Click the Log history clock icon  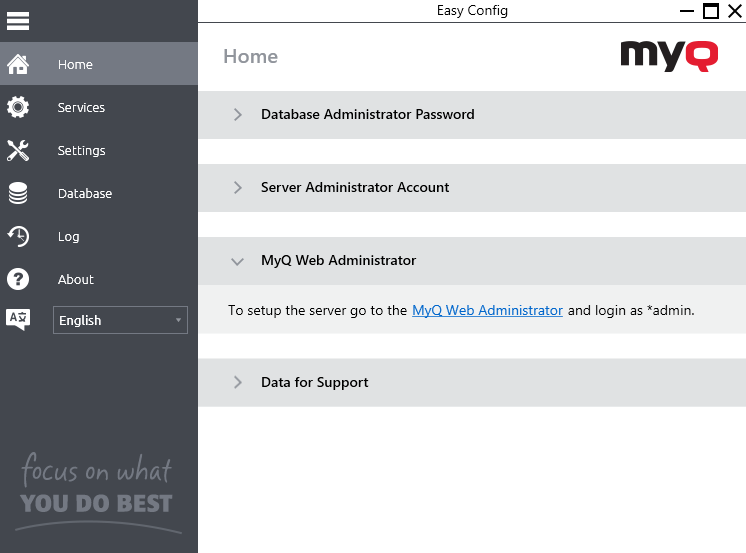18,237
